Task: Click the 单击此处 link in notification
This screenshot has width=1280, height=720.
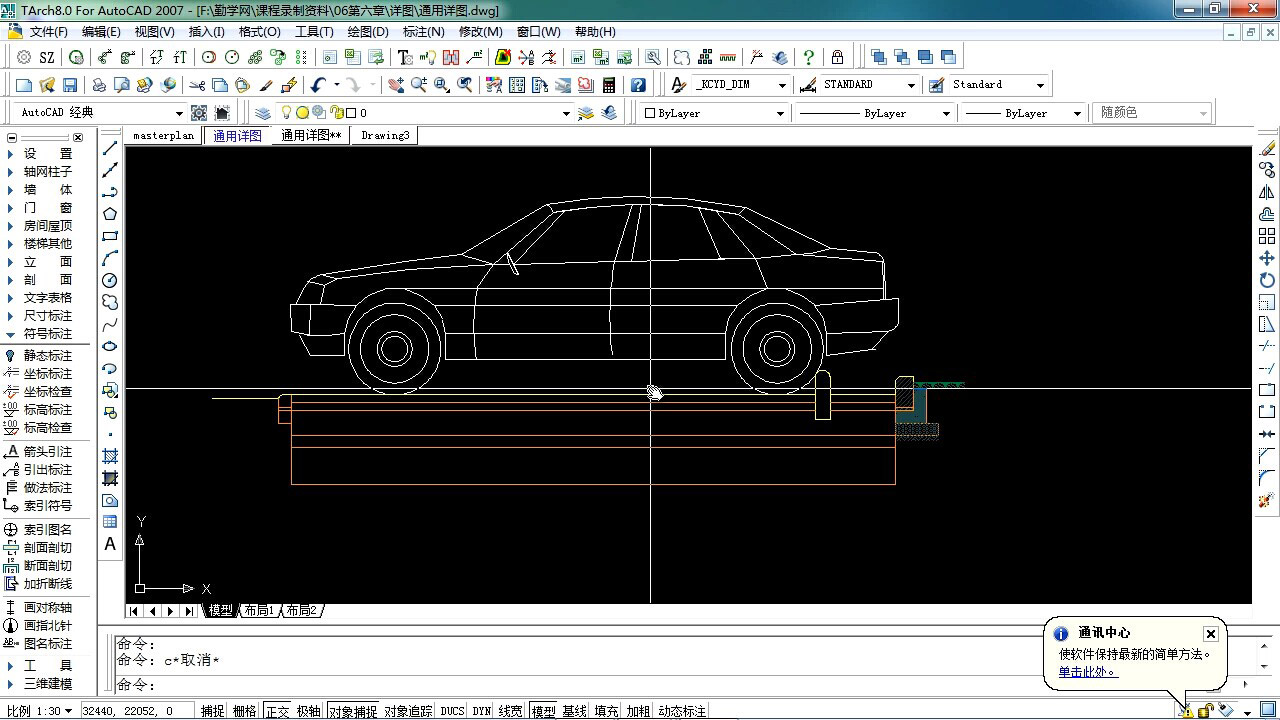Action: [1088, 671]
